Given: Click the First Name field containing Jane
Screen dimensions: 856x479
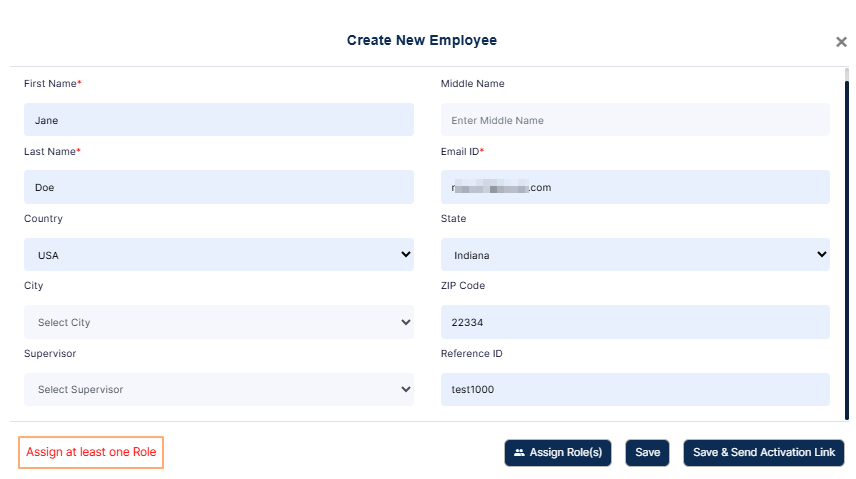Looking at the screenshot, I should 218,120.
